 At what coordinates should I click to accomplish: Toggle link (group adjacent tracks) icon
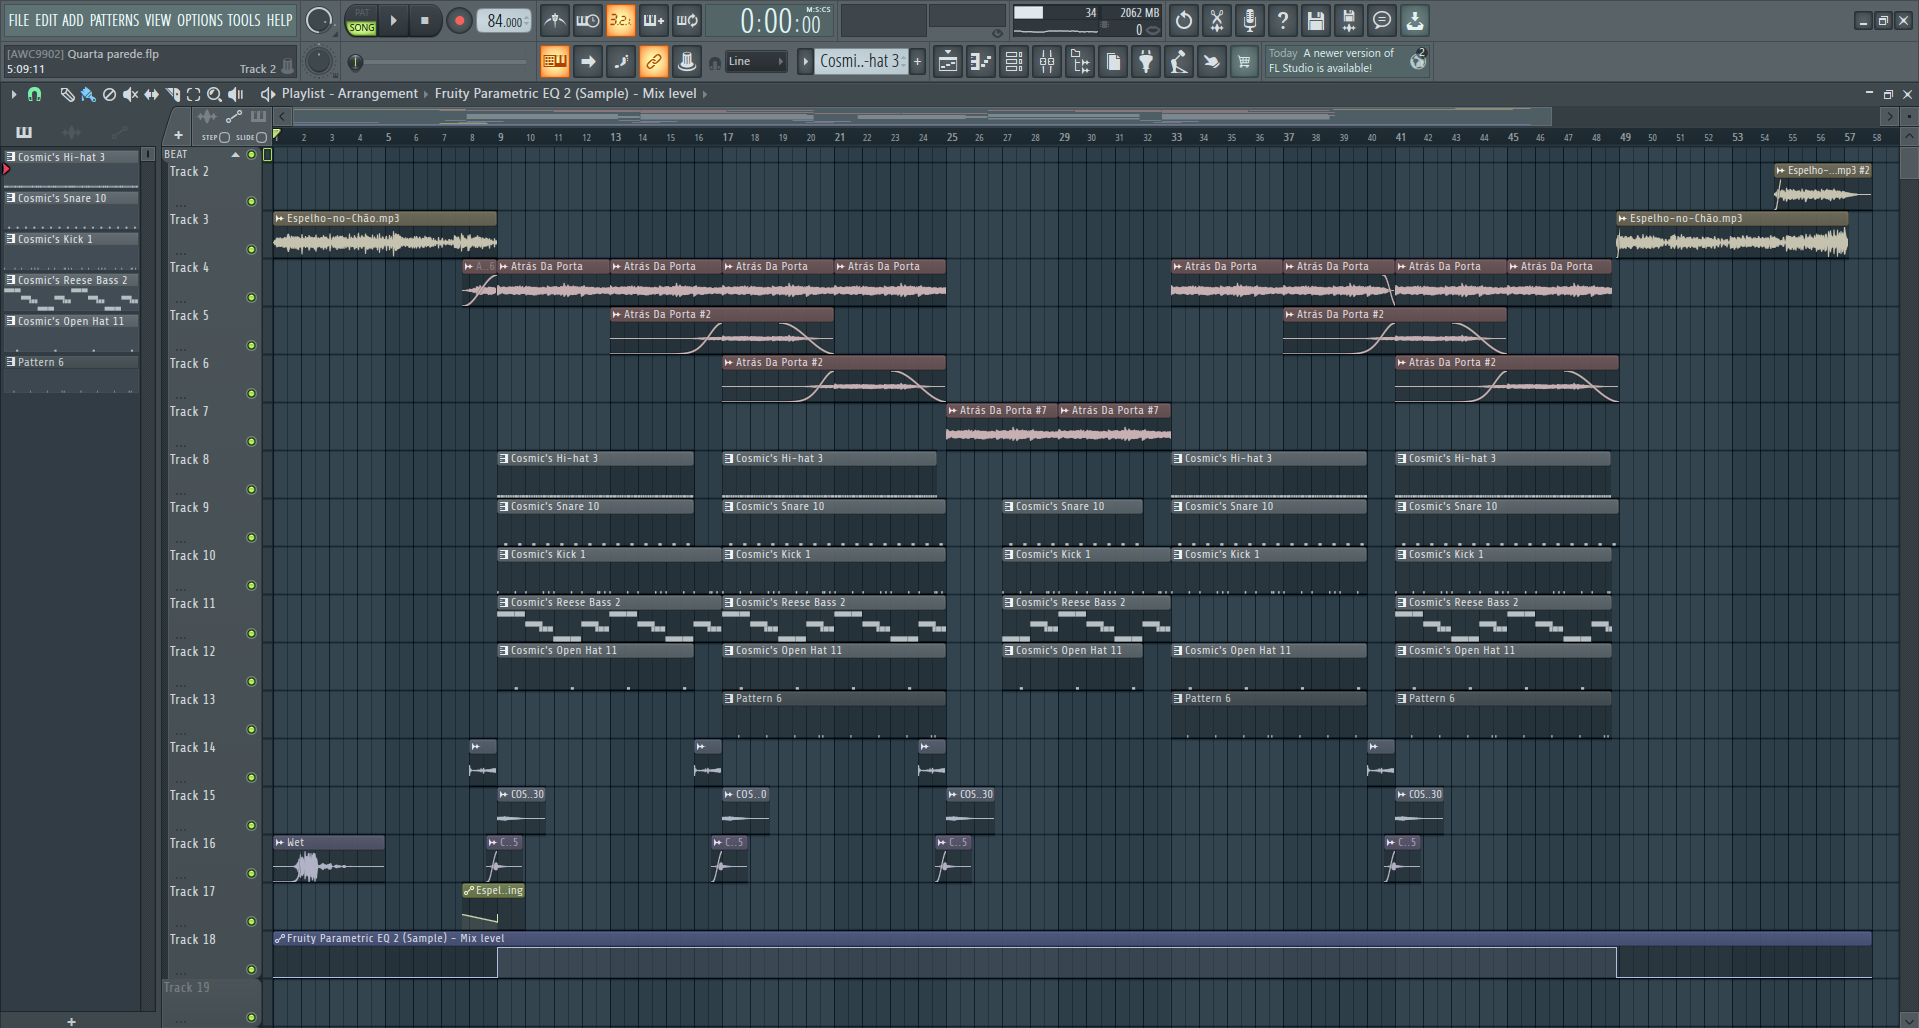(654, 62)
